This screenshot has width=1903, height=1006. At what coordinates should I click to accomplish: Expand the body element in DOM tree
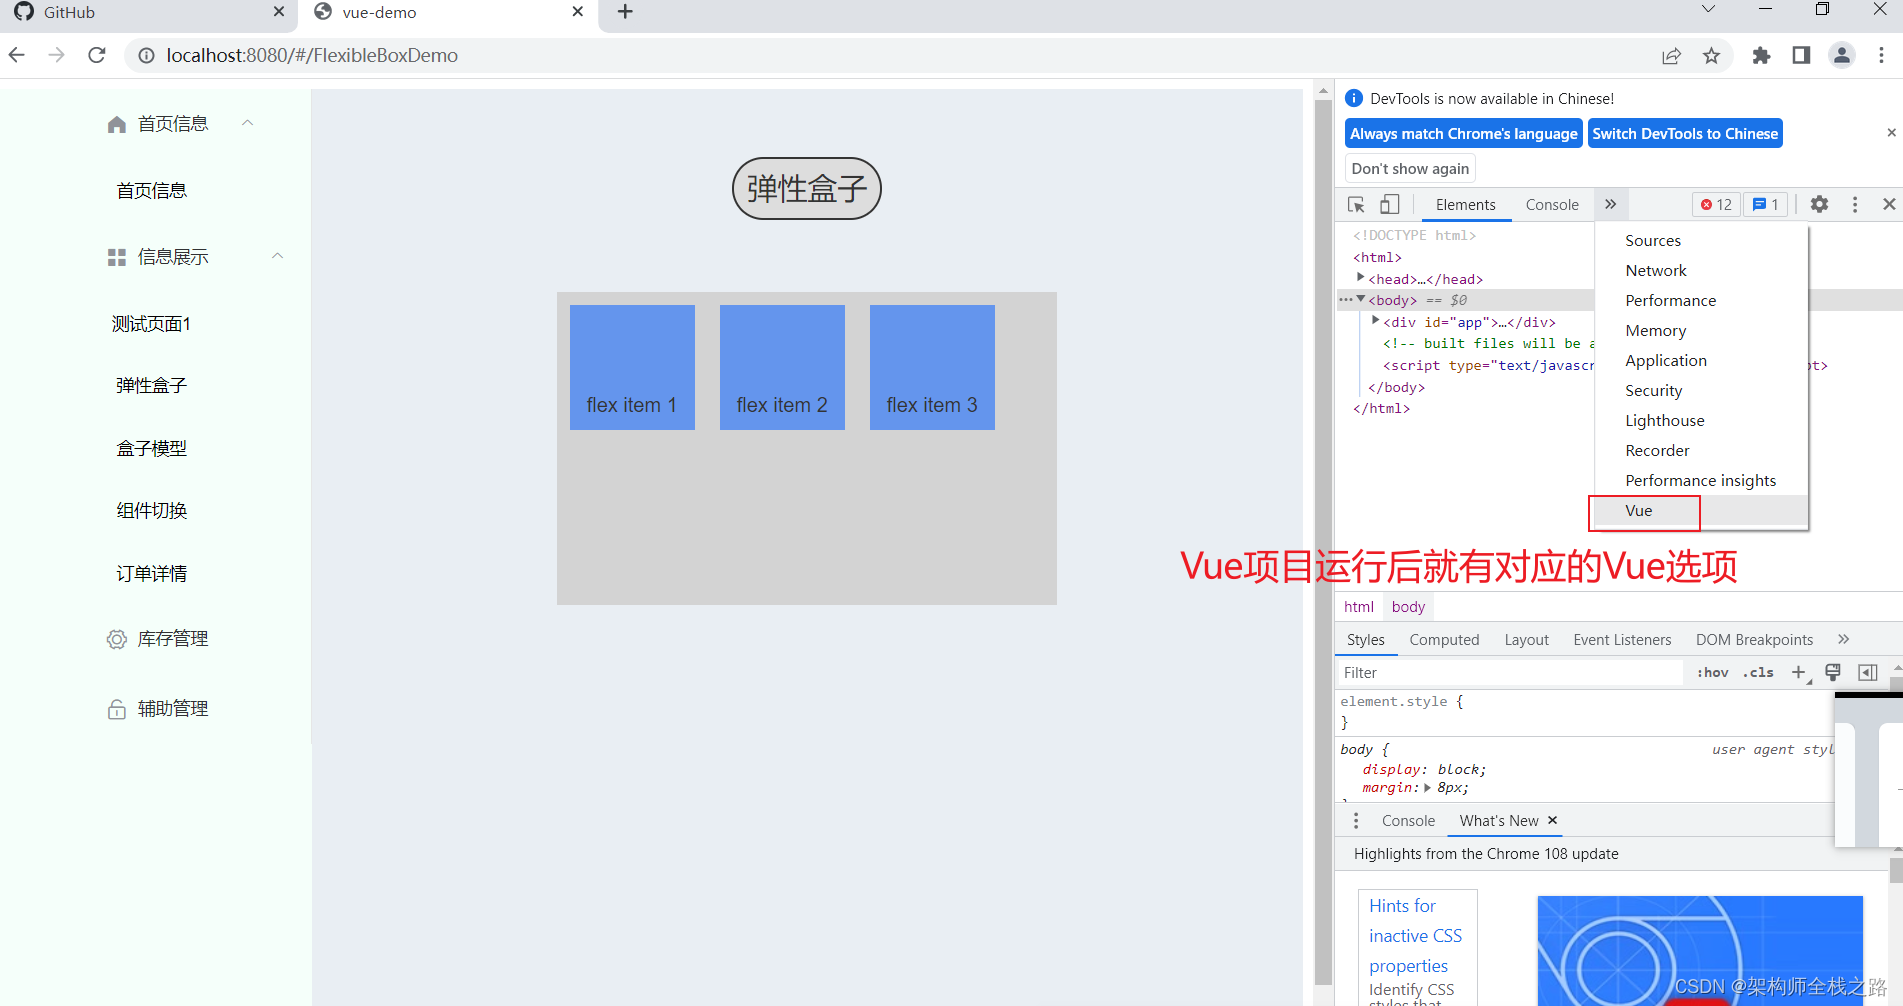[x=1362, y=300]
